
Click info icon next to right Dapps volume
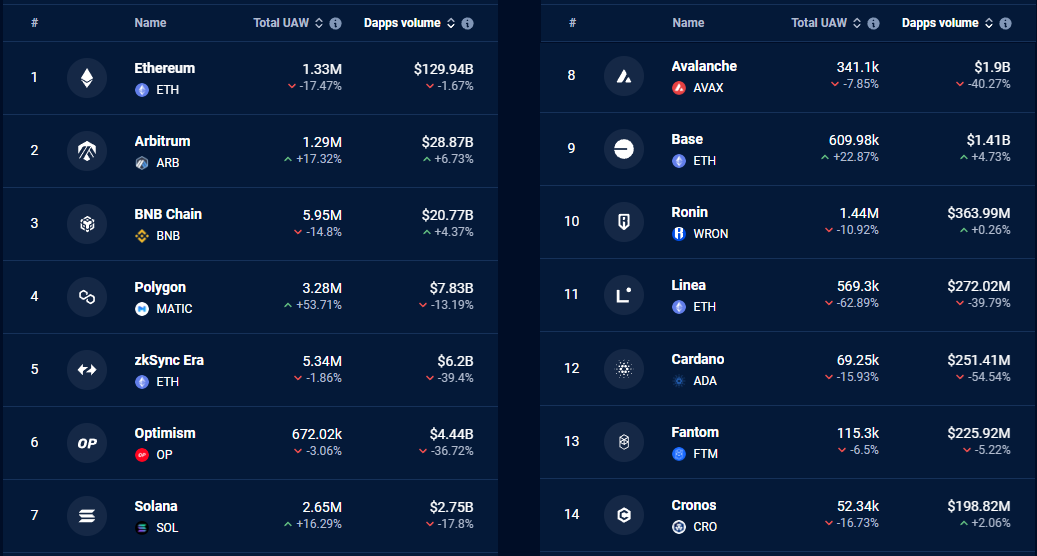(1005, 23)
